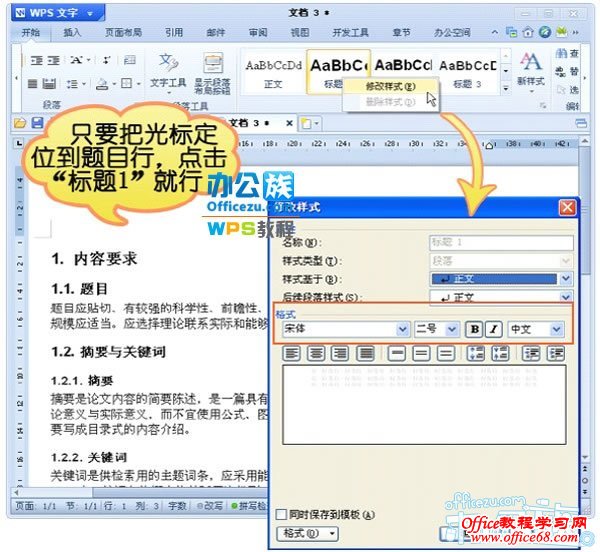
Task: Toggle the 改写 overwrite mode in the status bar
Action: coord(210,506)
